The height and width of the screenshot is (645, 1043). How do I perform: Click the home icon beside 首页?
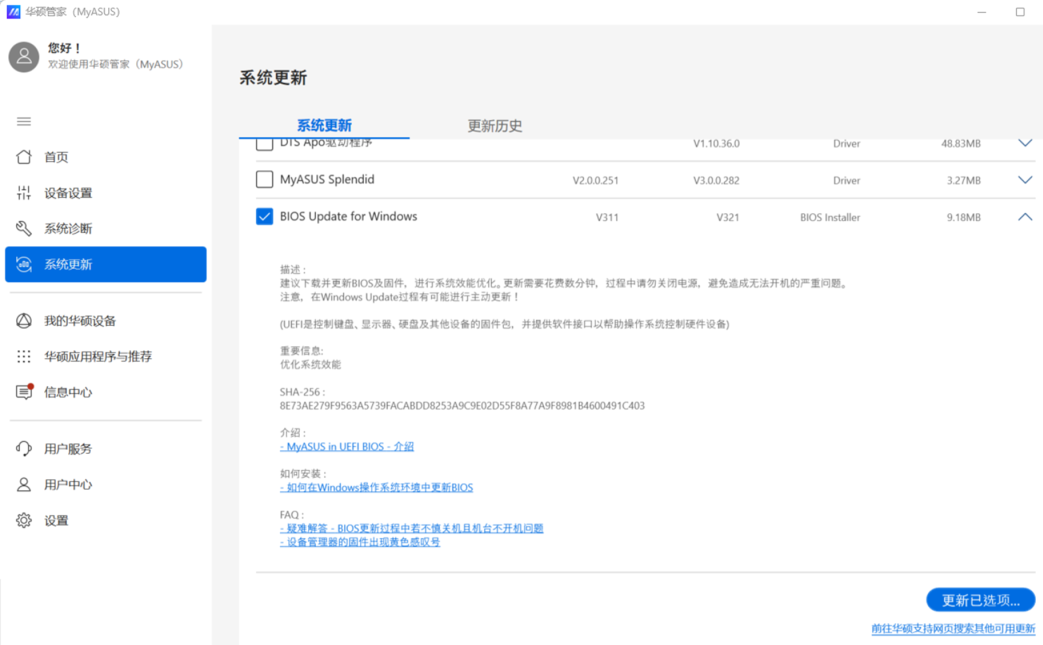(x=24, y=157)
